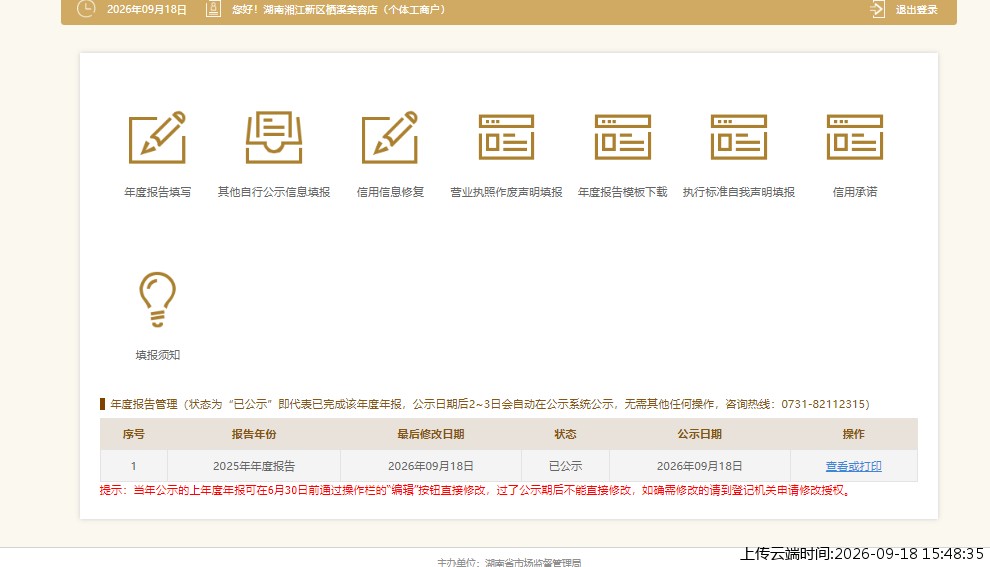Click the 年度报告模板下载 label
This screenshot has width=990, height=567.
pyautogui.click(x=623, y=192)
